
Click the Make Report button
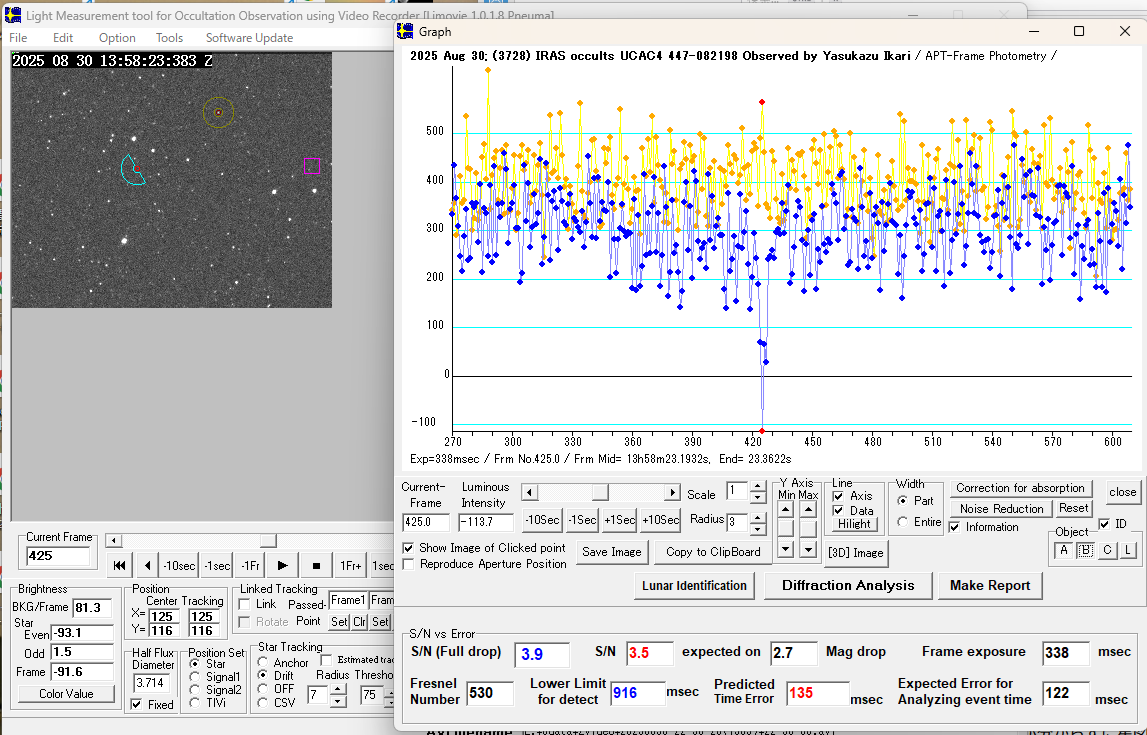point(989,585)
